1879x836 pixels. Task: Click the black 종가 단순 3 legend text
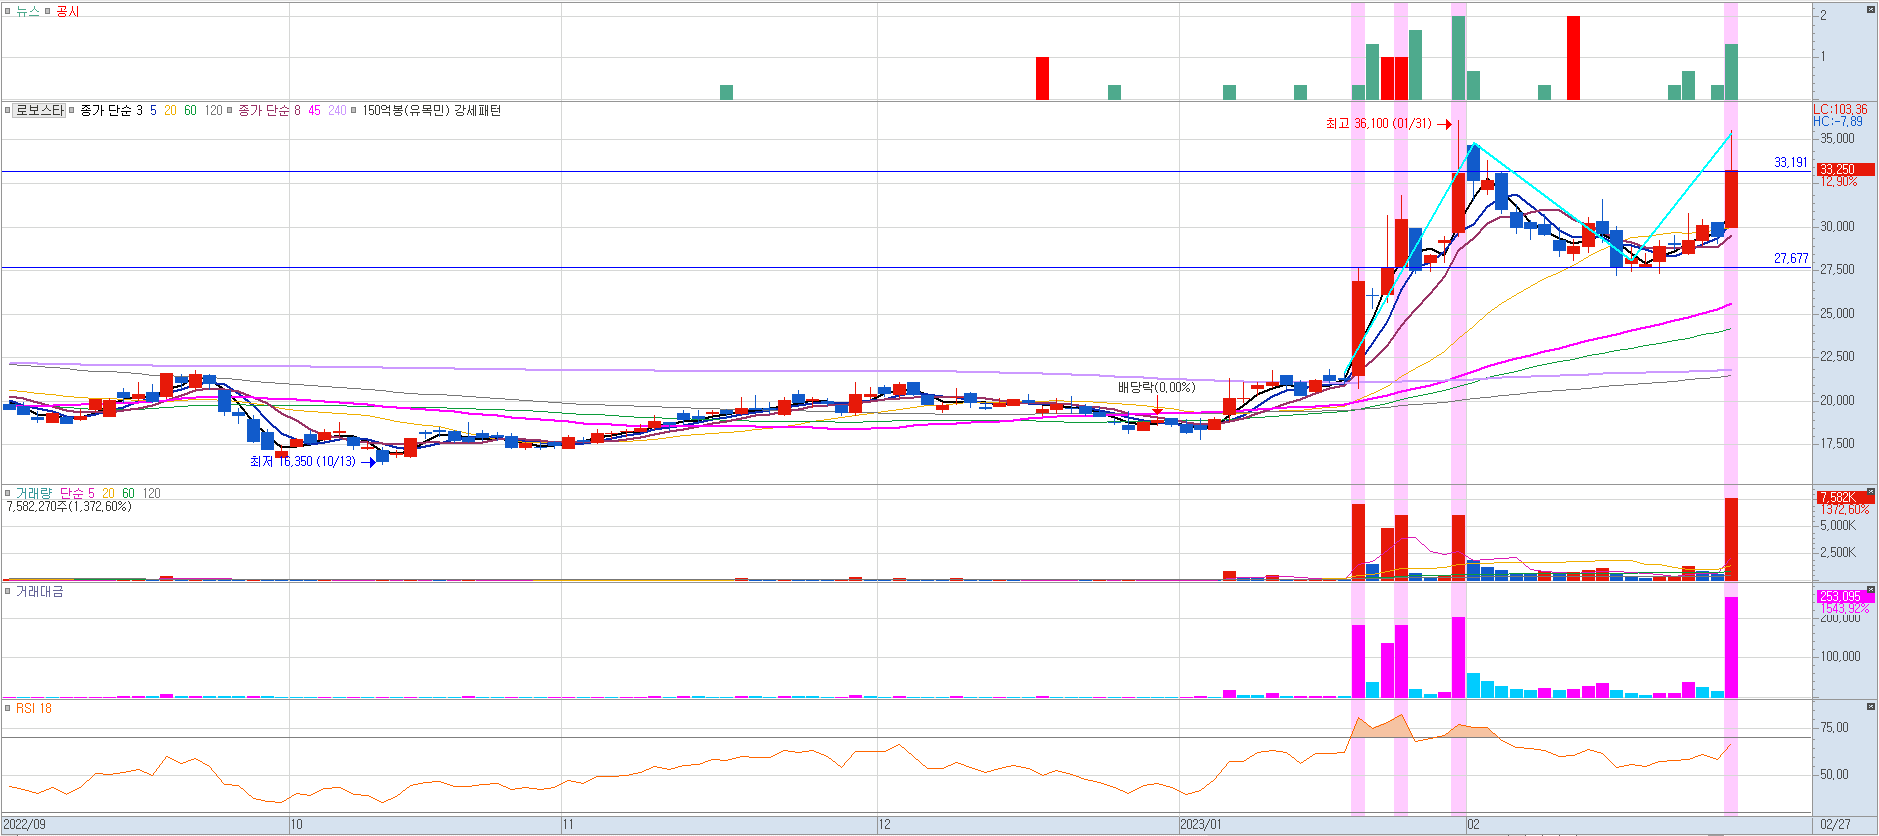coord(112,110)
